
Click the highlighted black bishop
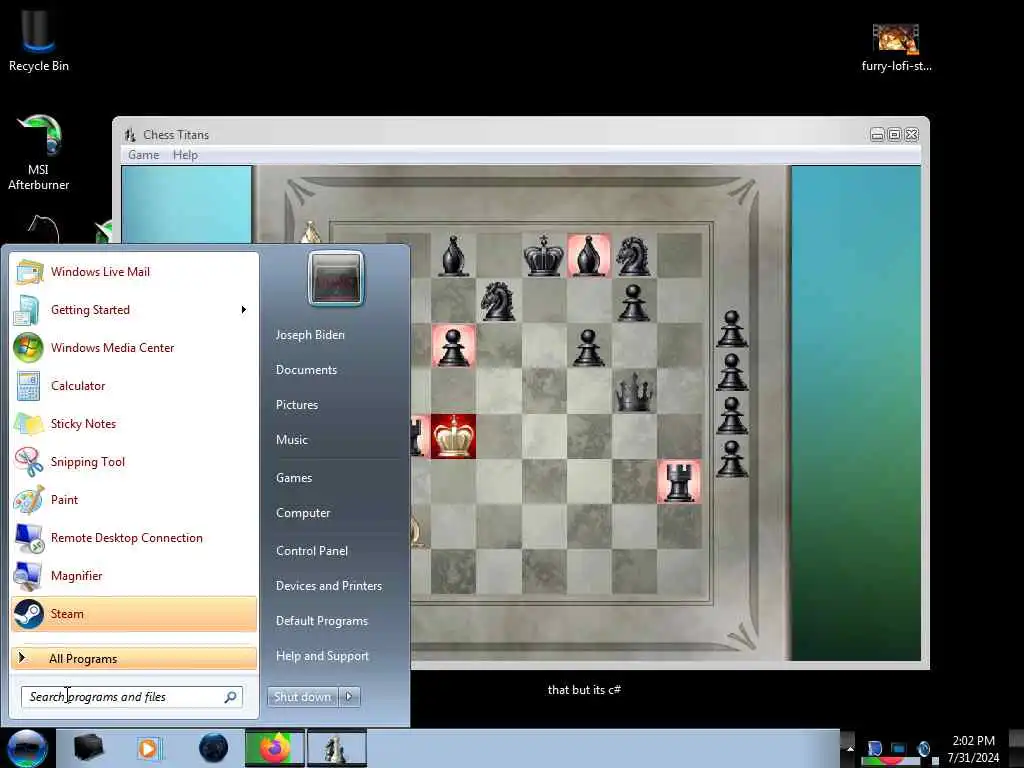588,255
